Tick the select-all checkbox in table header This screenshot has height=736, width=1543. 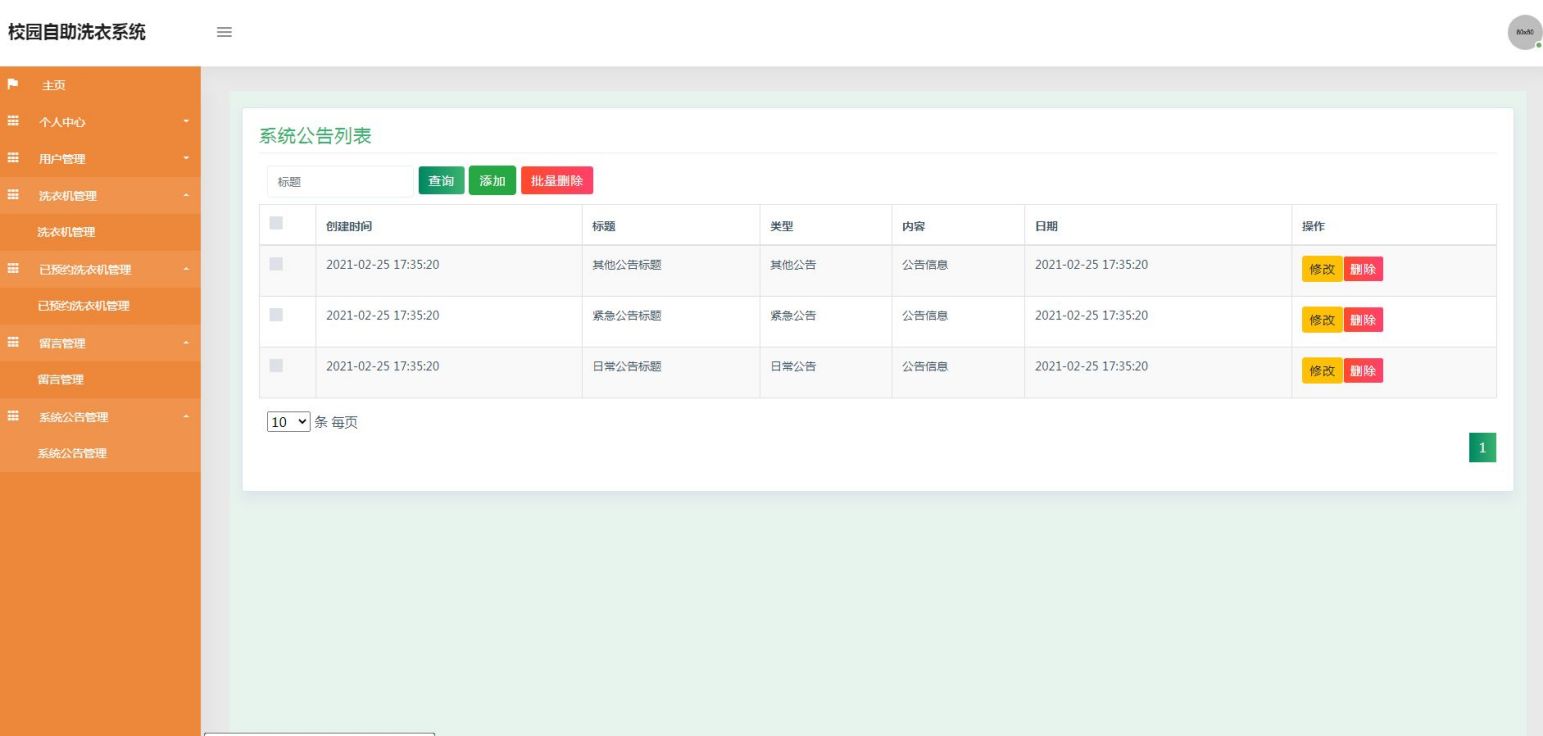point(277,223)
